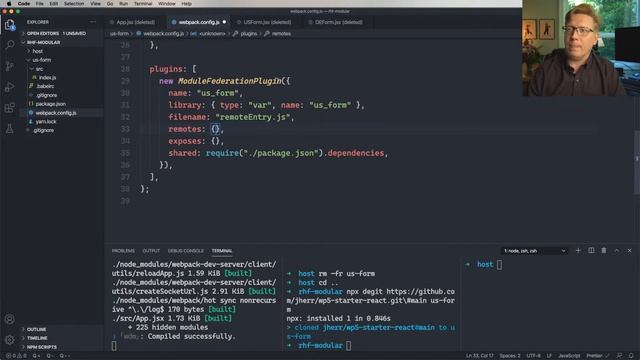
Task: Split the terminal pane
Action: (591, 251)
